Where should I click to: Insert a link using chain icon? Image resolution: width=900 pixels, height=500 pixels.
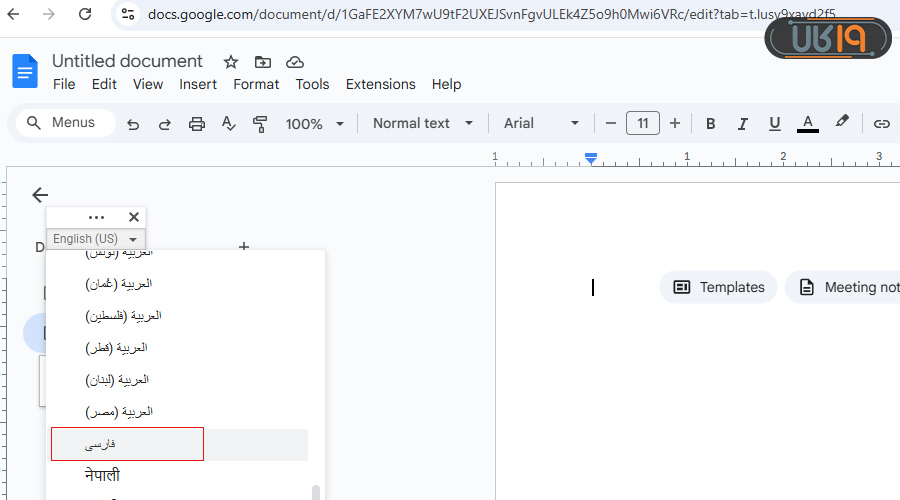click(881, 124)
